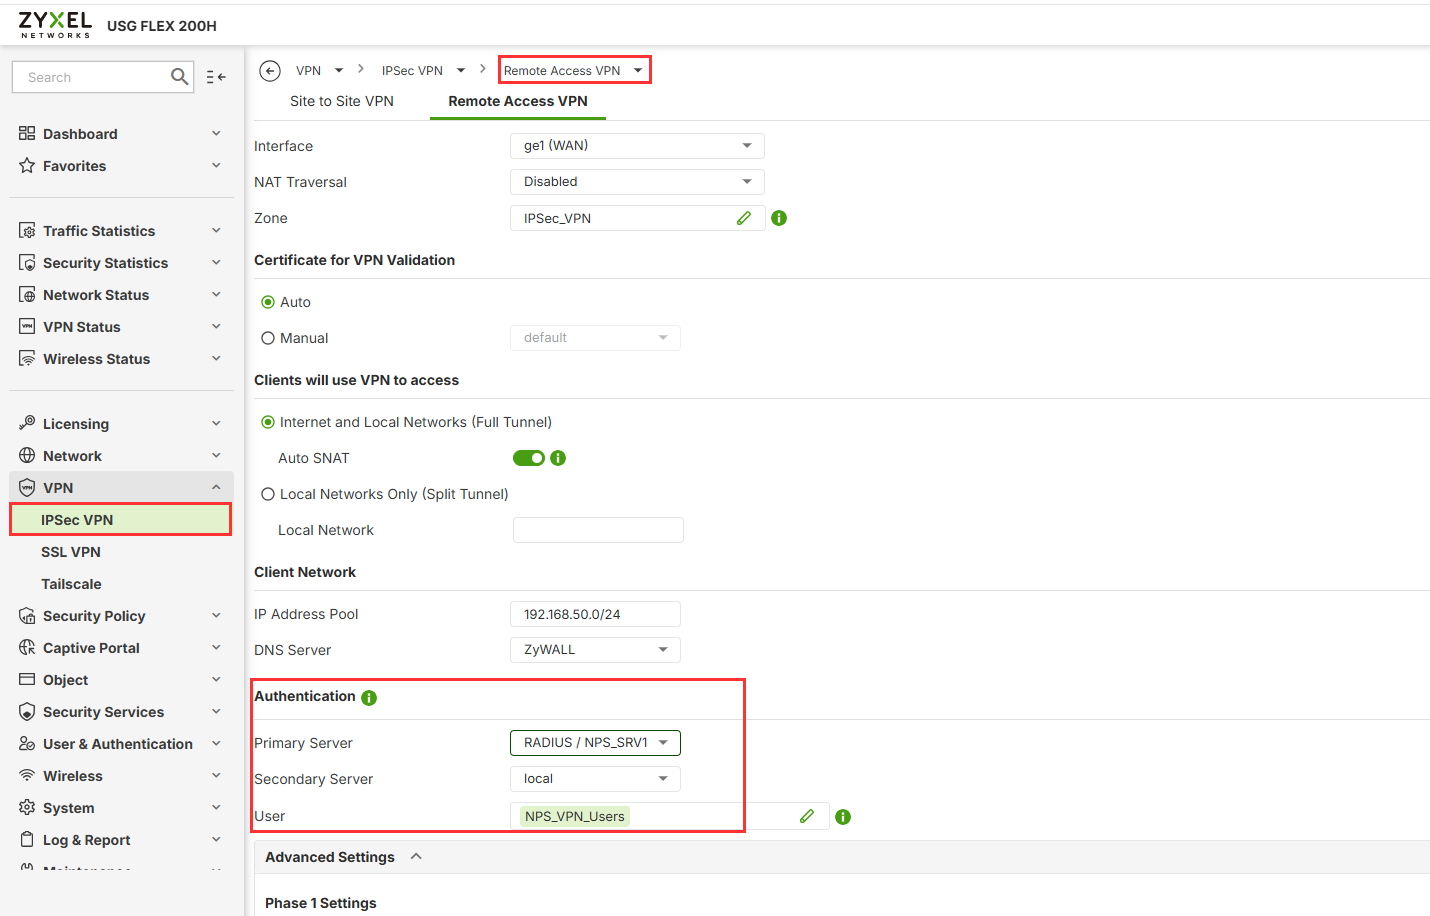Click the Local Network input field
1430x916 pixels.
pos(598,530)
